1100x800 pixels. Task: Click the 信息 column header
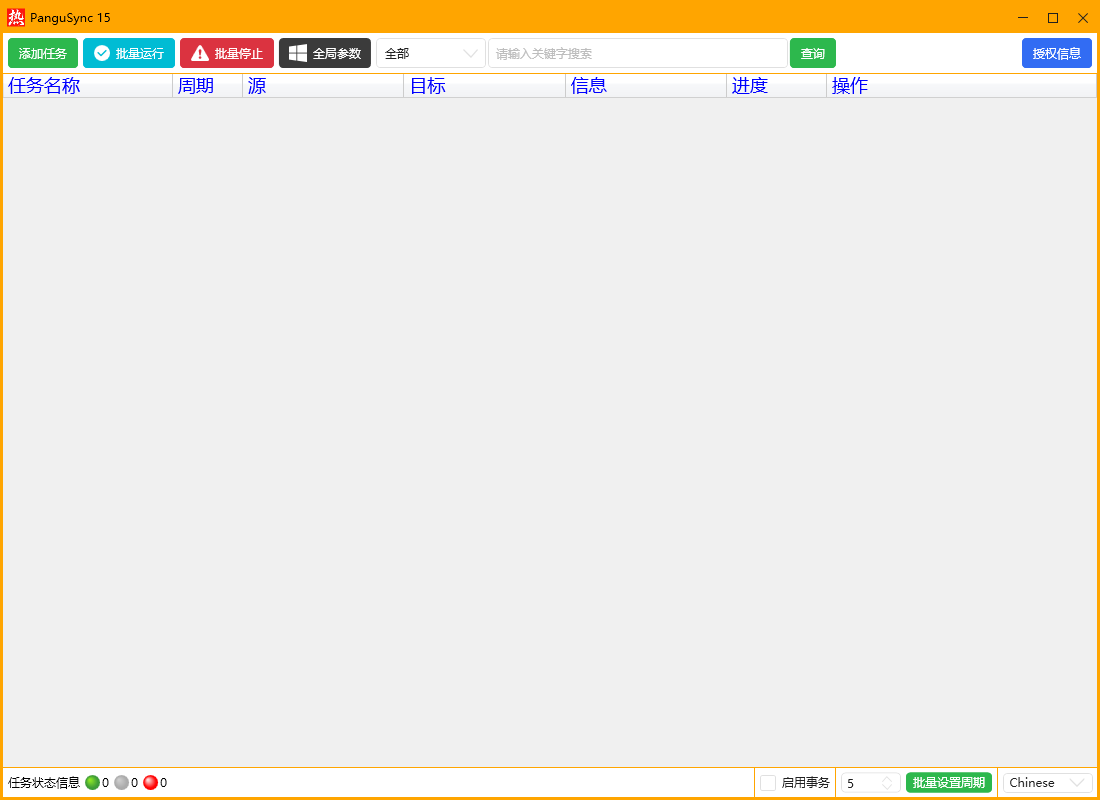click(x=647, y=86)
